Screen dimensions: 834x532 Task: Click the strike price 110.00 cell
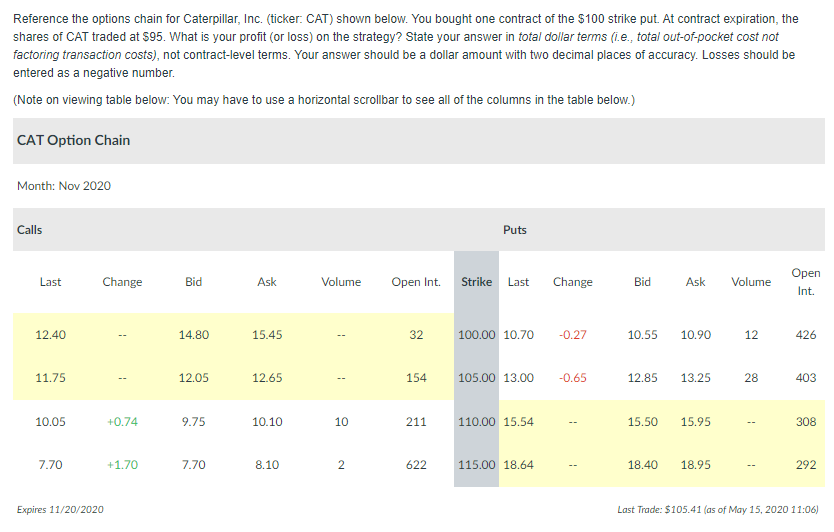pos(476,422)
